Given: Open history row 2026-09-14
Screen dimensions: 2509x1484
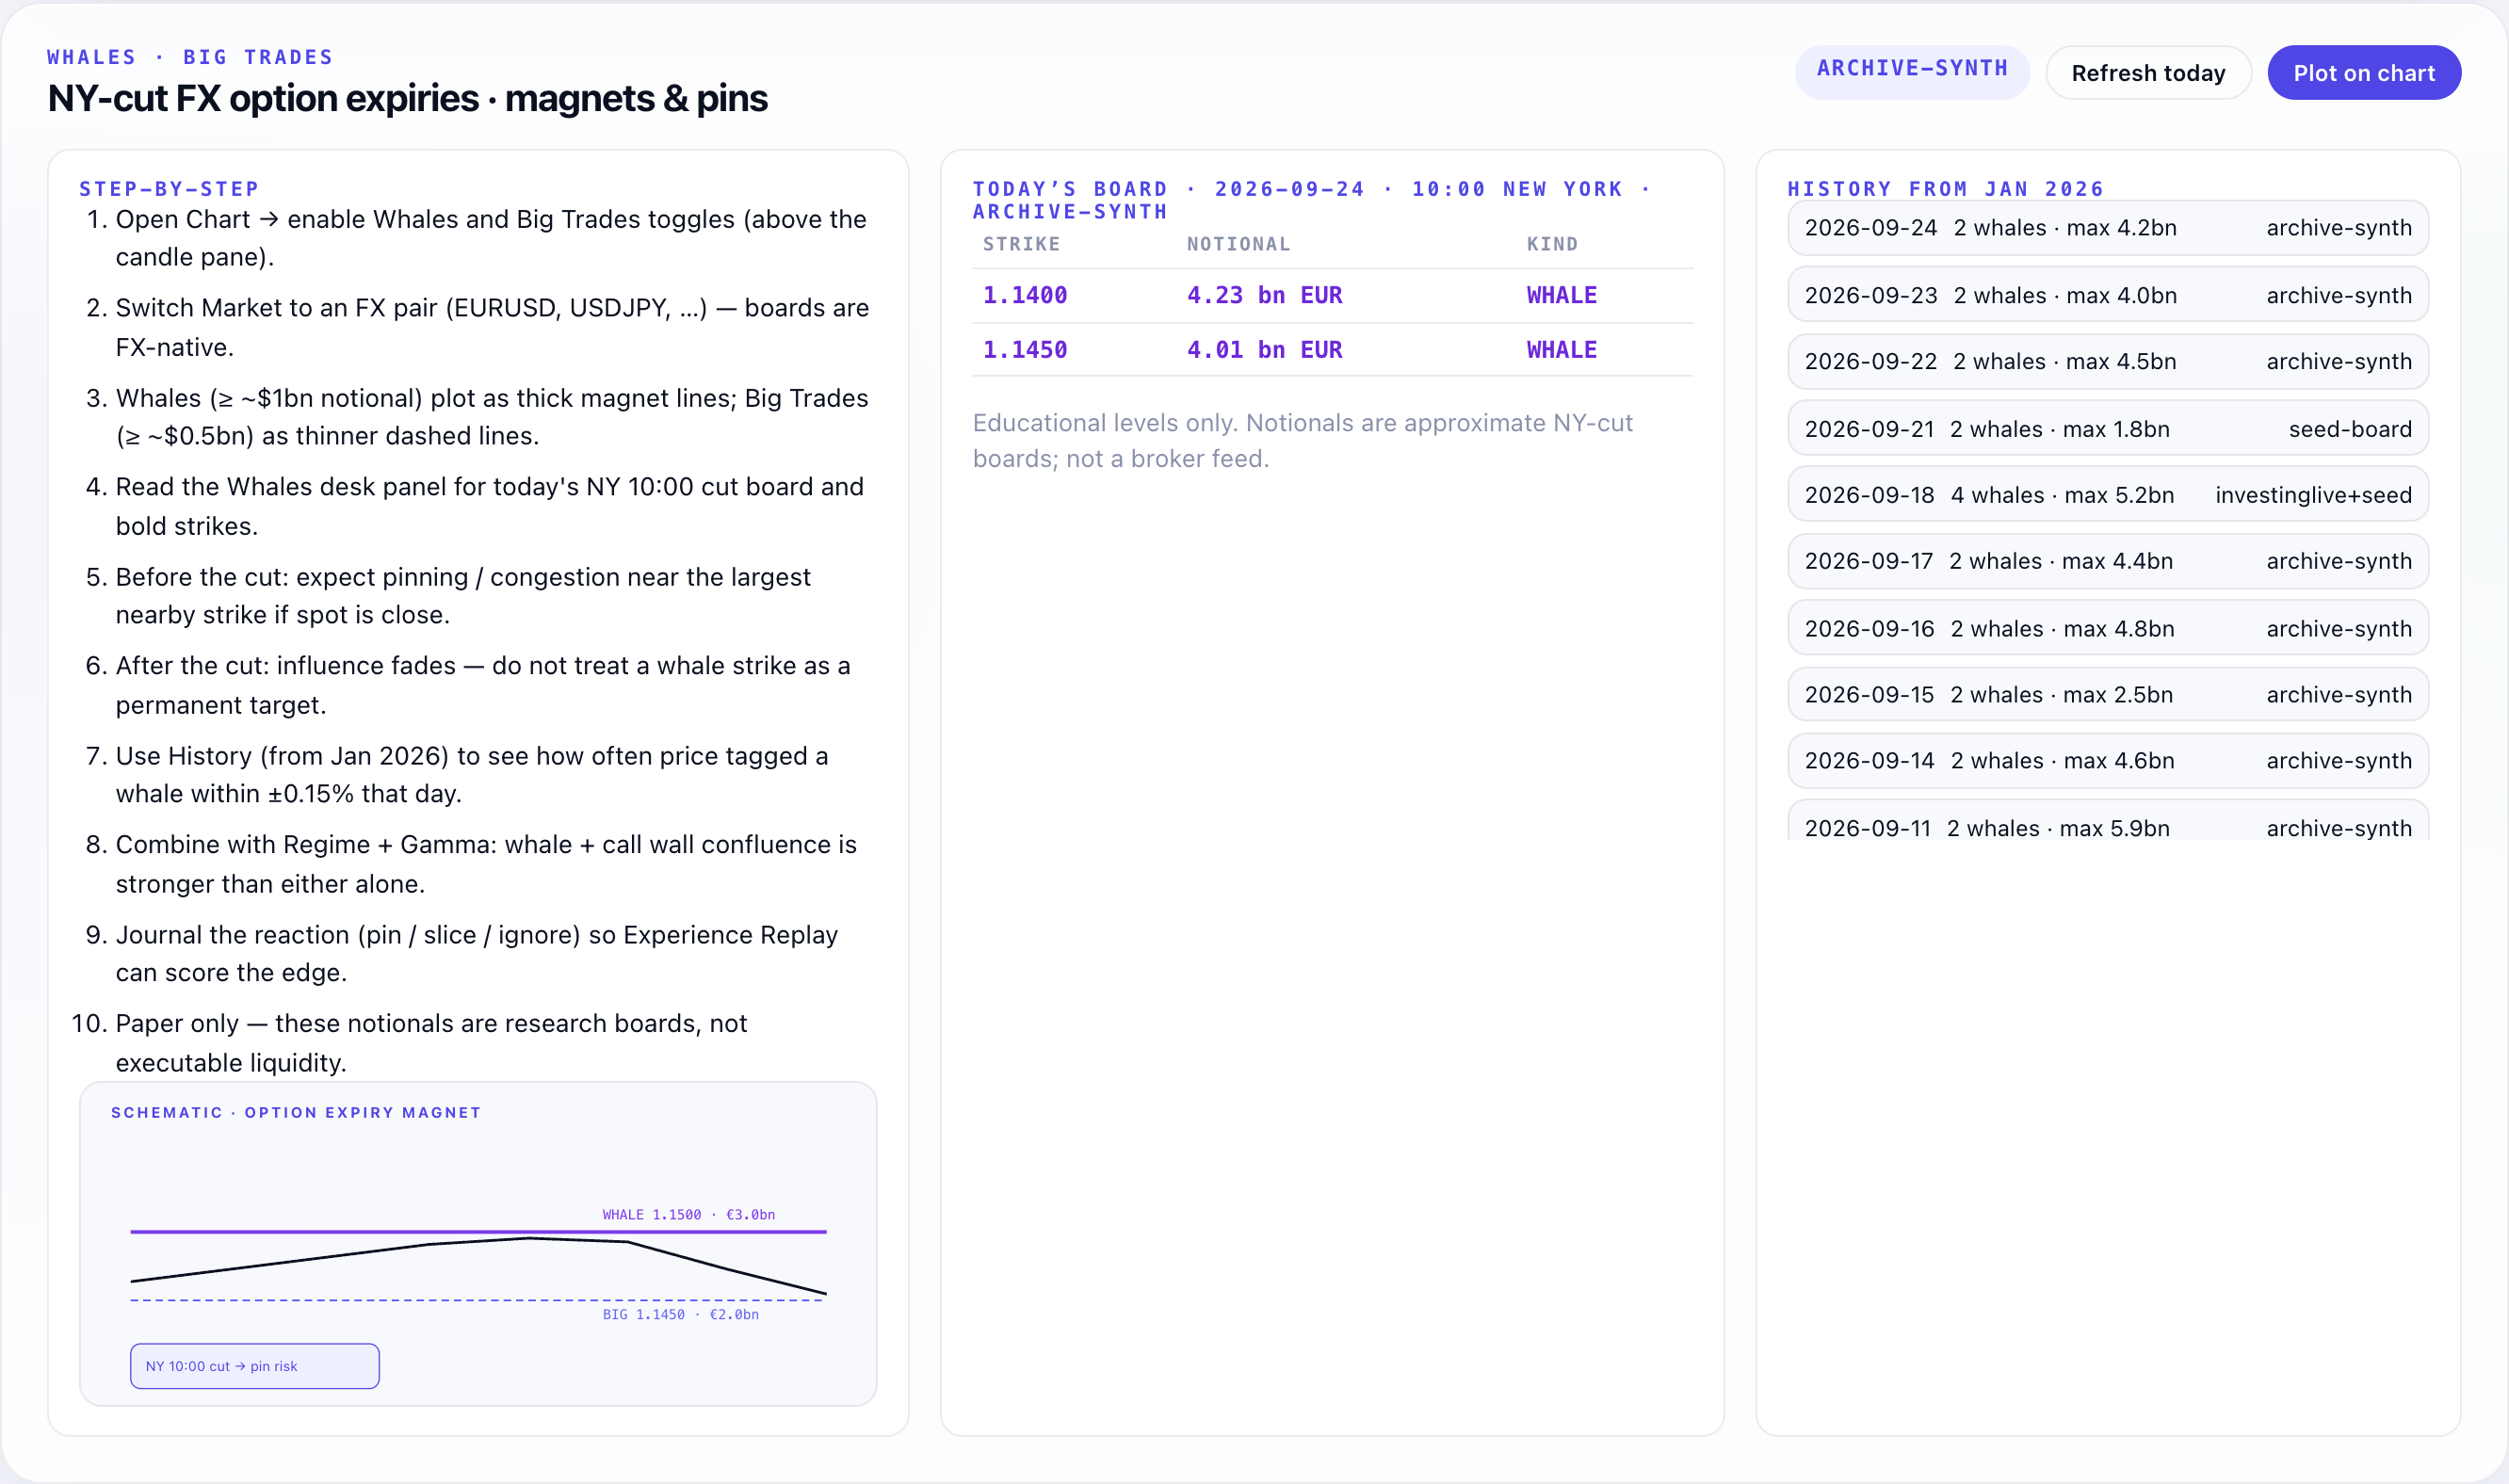Looking at the screenshot, I should point(2108,761).
